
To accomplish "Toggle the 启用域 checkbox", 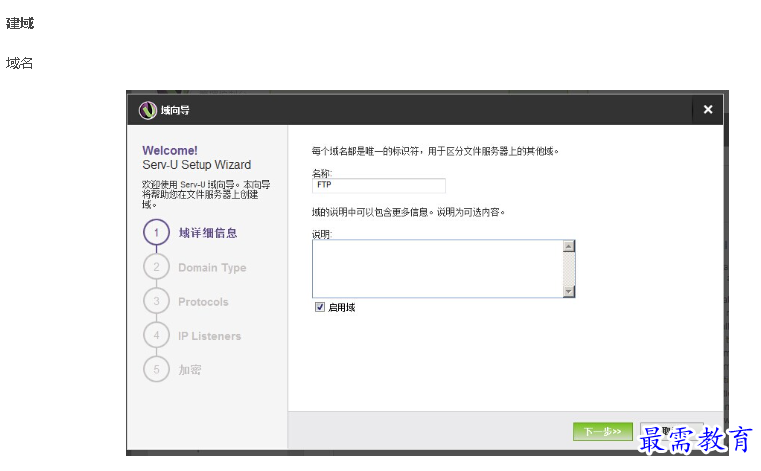I will [320, 307].
